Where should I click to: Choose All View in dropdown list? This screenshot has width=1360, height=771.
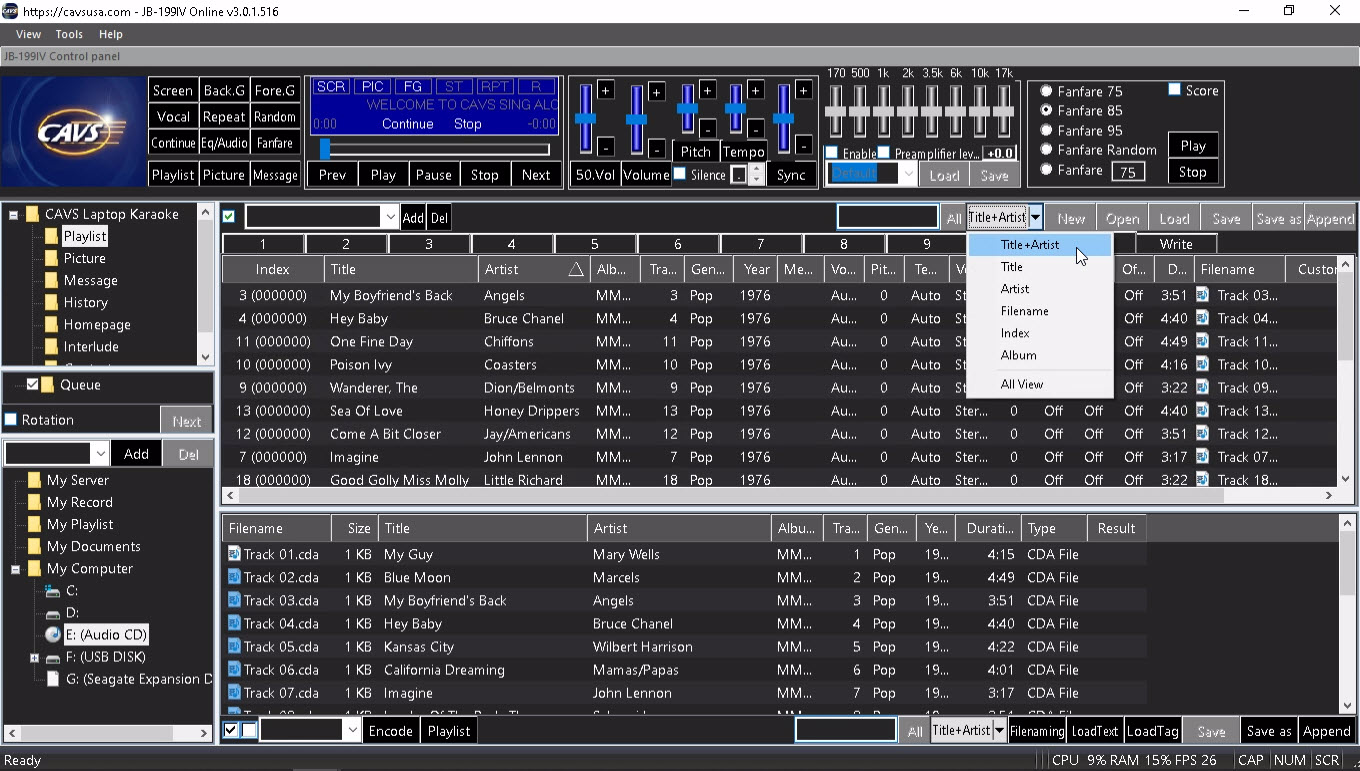pyautogui.click(x=1021, y=384)
